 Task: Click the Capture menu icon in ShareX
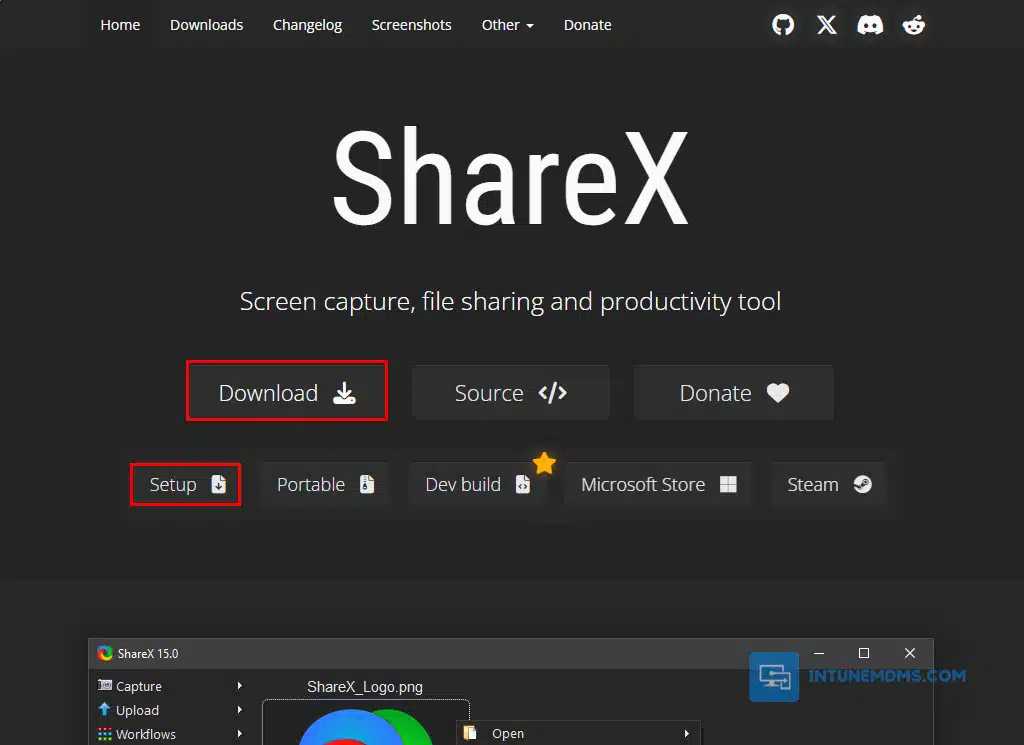tap(105, 686)
